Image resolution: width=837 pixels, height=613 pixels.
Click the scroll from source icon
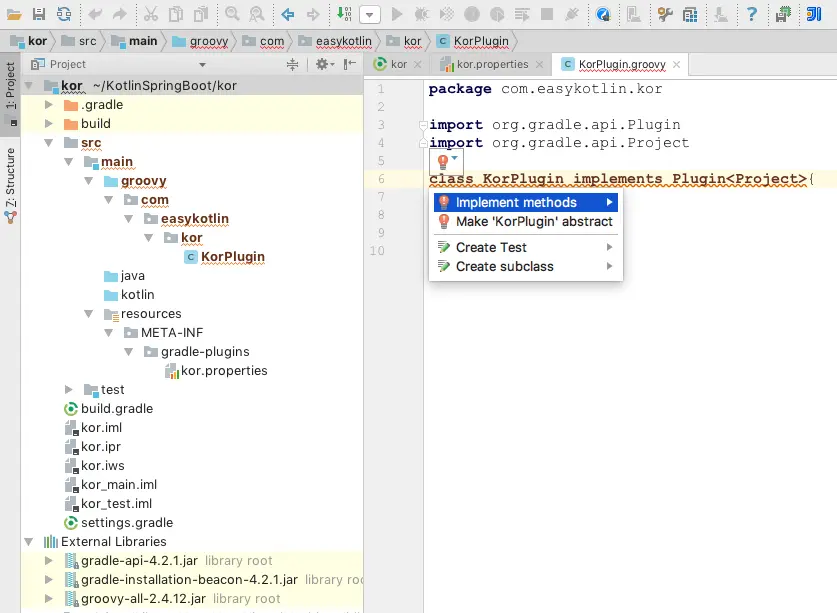coord(293,65)
